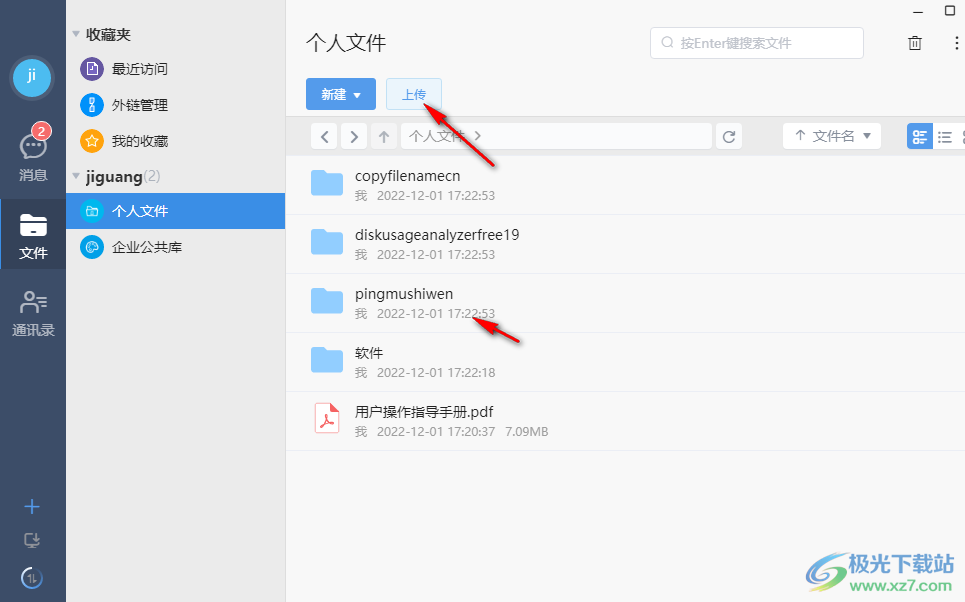Go up to parent folder
The image size is (965, 602).
click(x=383, y=136)
